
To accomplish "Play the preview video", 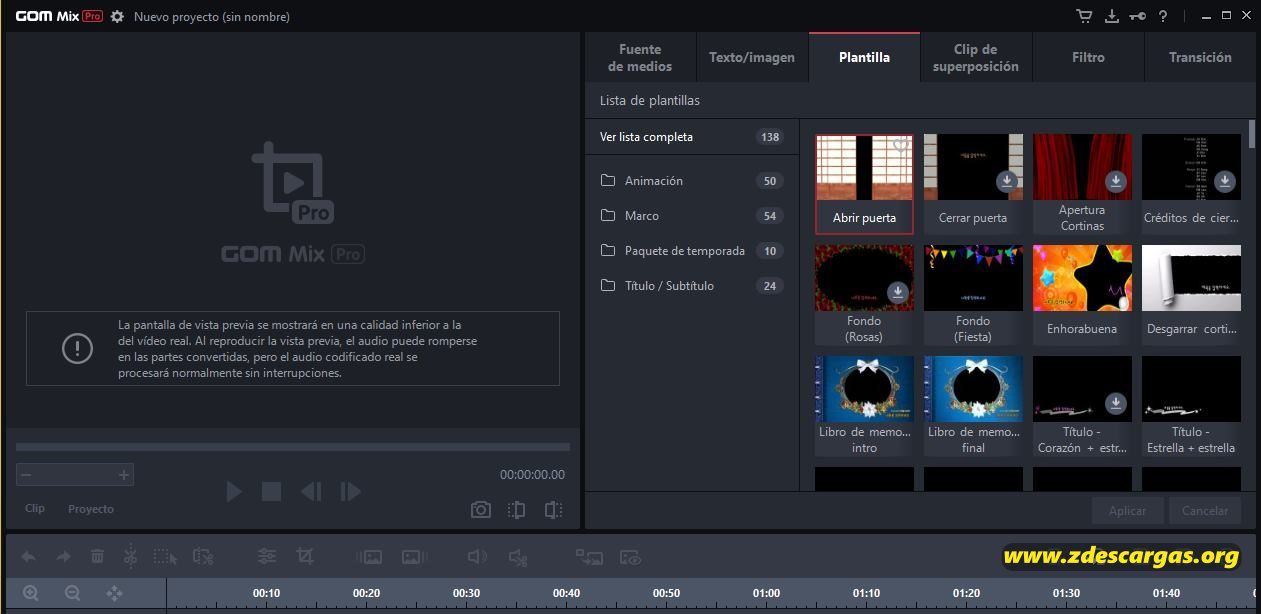I will [234, 491].
